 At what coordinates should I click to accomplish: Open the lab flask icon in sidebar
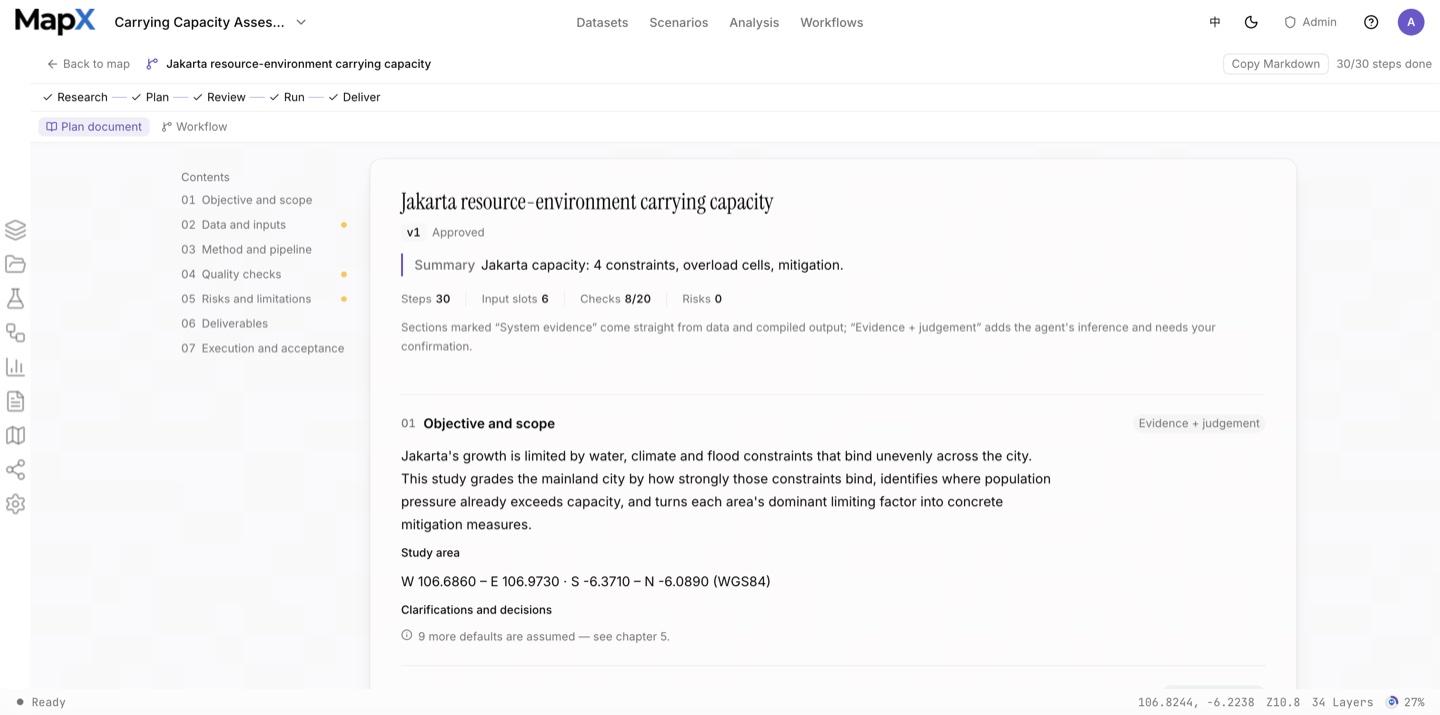(x=15, y=298)
